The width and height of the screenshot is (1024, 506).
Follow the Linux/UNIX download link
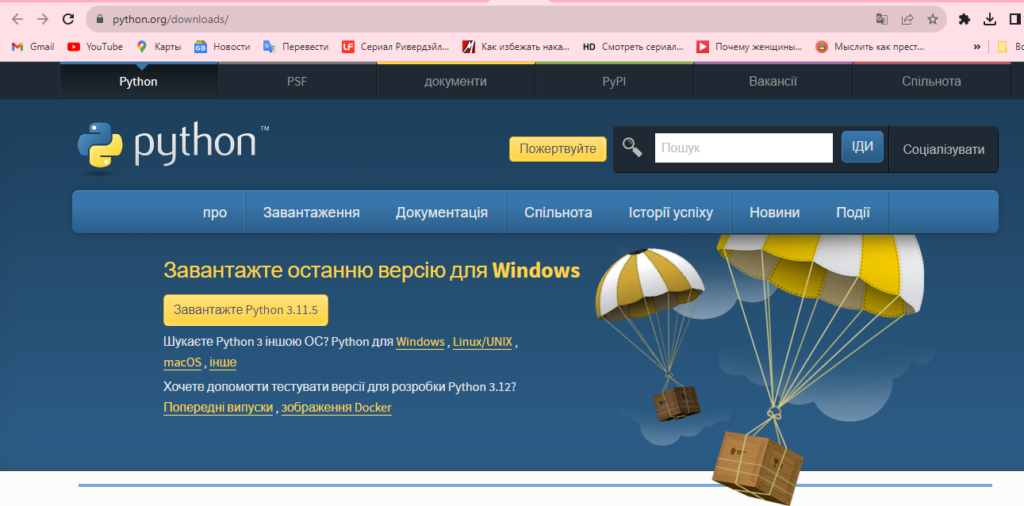pos(482,342)
